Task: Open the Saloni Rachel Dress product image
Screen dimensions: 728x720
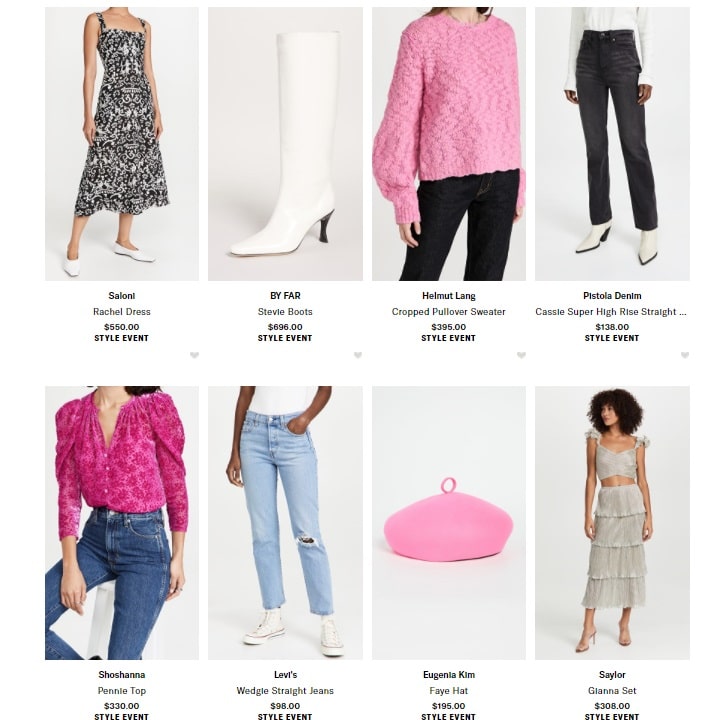Action: coord(122,144)
